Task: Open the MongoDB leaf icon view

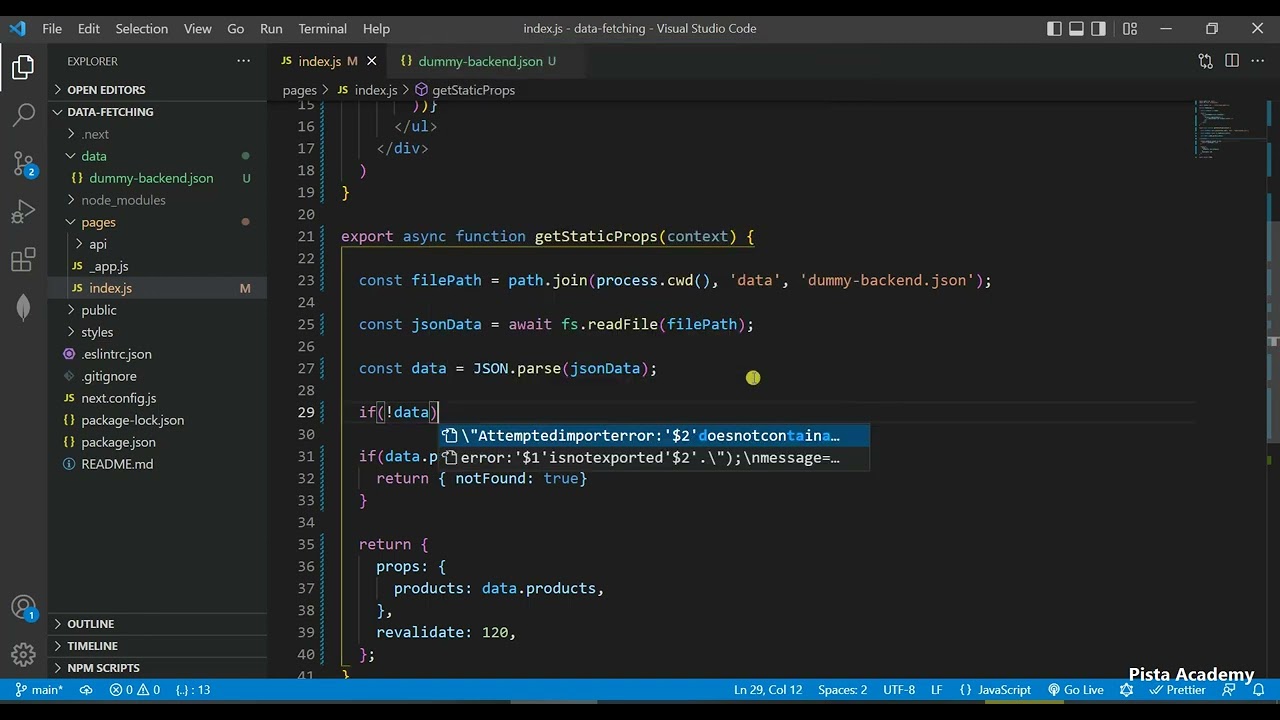Action: click(23, 308)
